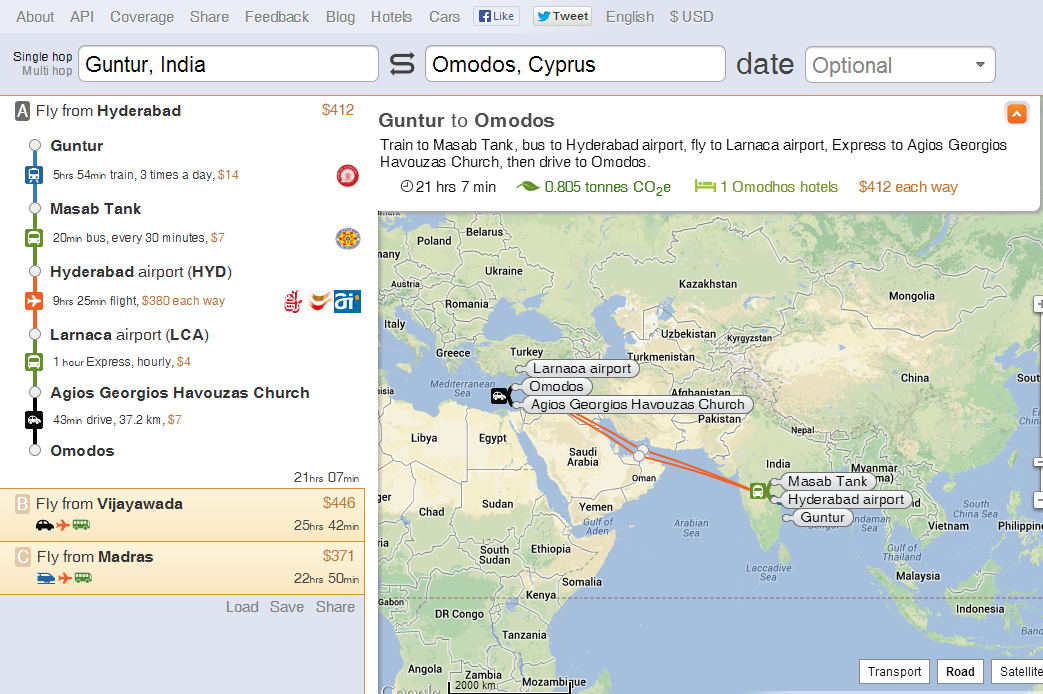The width and height of the screenshot is (1043, 694).
Task: Select the Larnaca airport (LCA) stop
Action: 130,335
